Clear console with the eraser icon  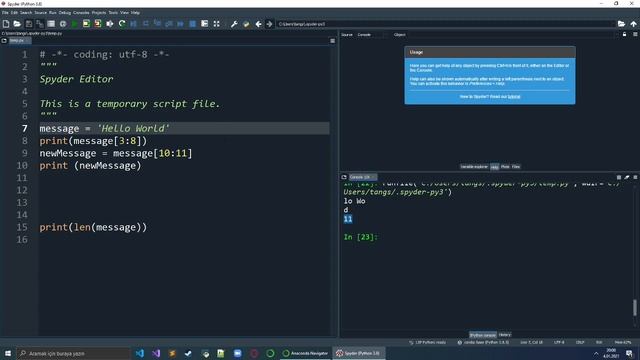coord(627,177)
